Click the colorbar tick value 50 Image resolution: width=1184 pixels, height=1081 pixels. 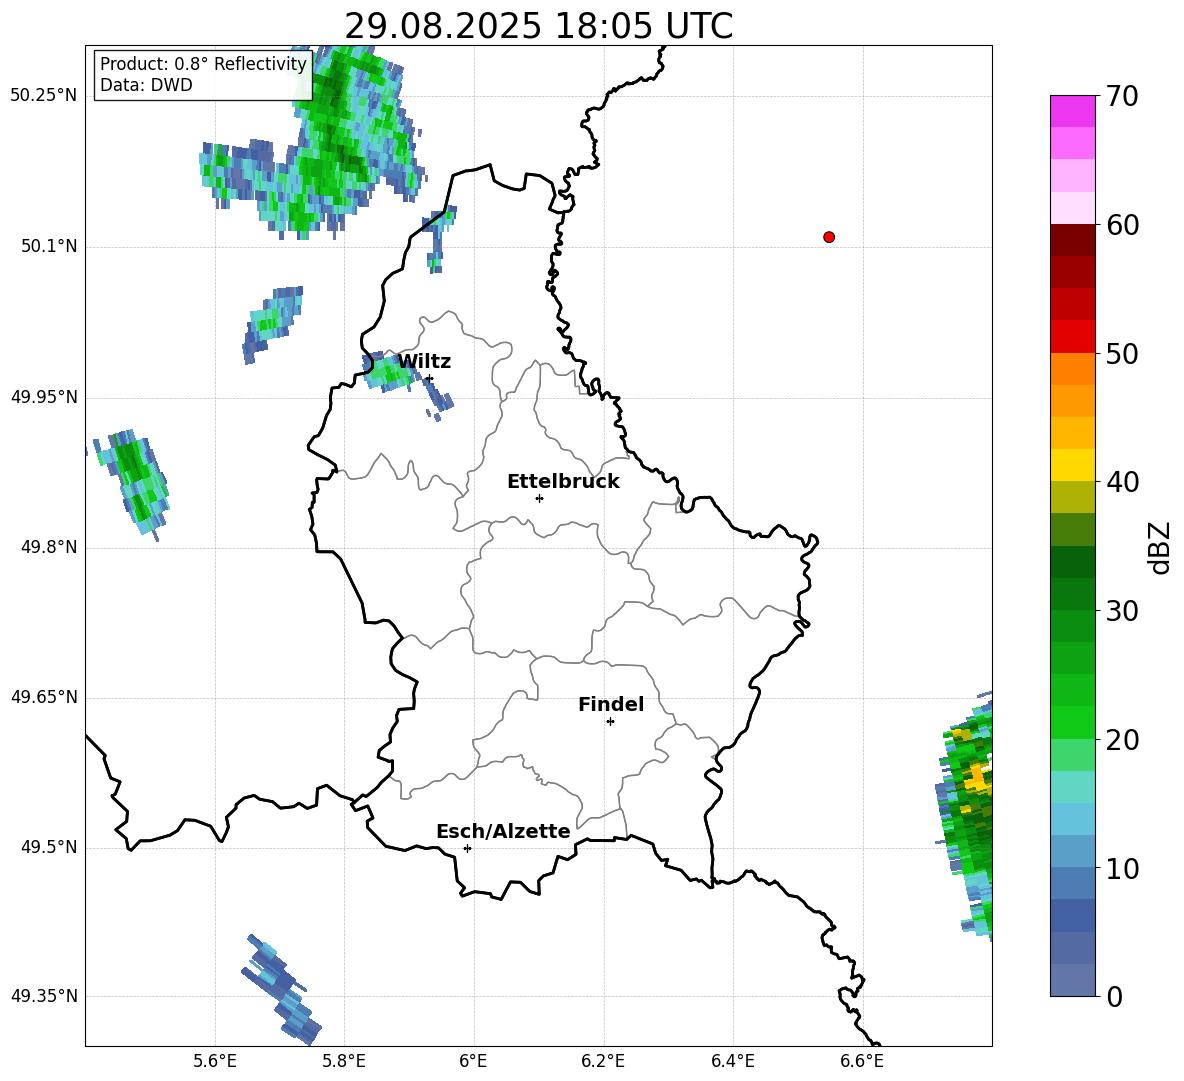tap(1122, 353)
